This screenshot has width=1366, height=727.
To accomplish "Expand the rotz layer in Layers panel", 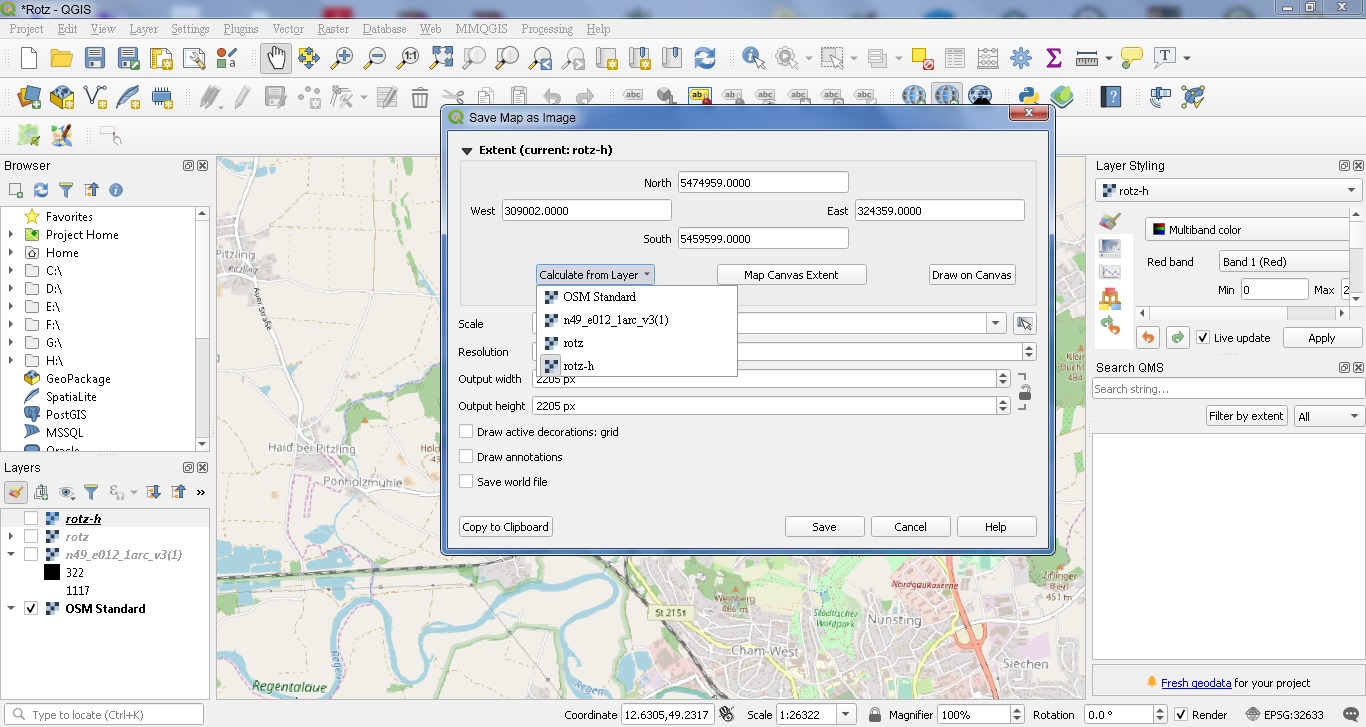I will coord(11,536).
